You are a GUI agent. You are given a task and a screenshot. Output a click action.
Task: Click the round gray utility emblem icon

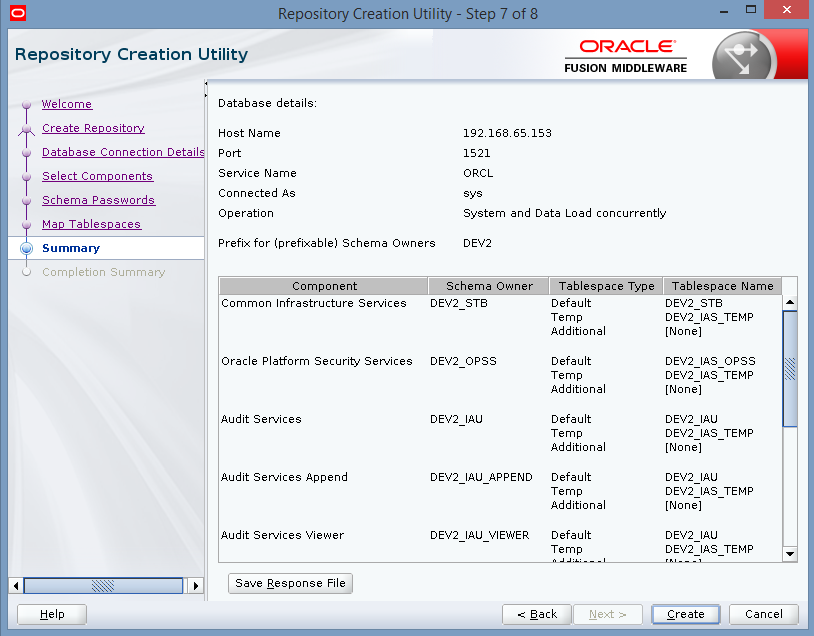744,56
